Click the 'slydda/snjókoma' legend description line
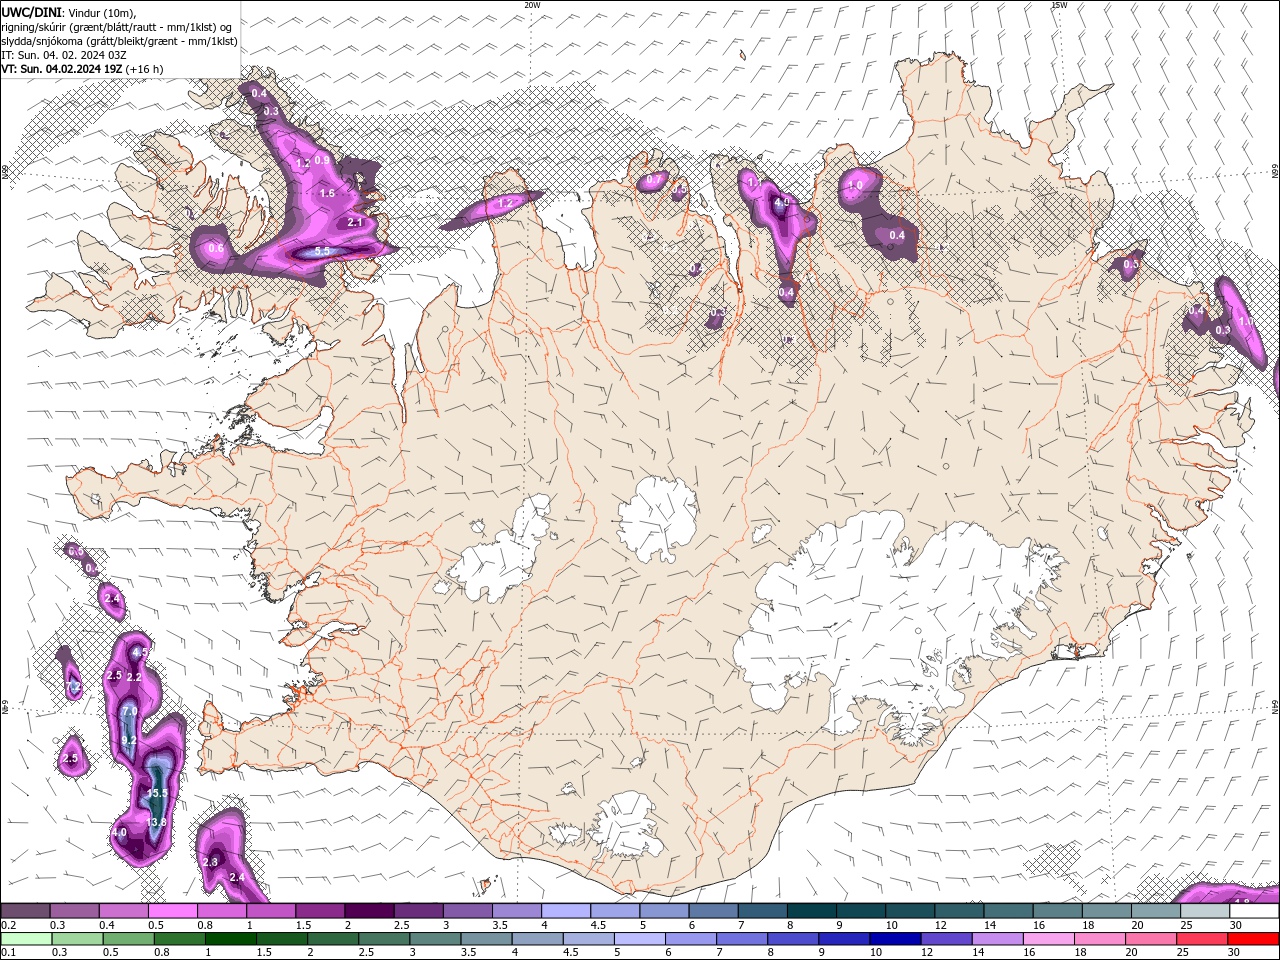This screenshot has height=960, width=1280. [x=120, y=41]
